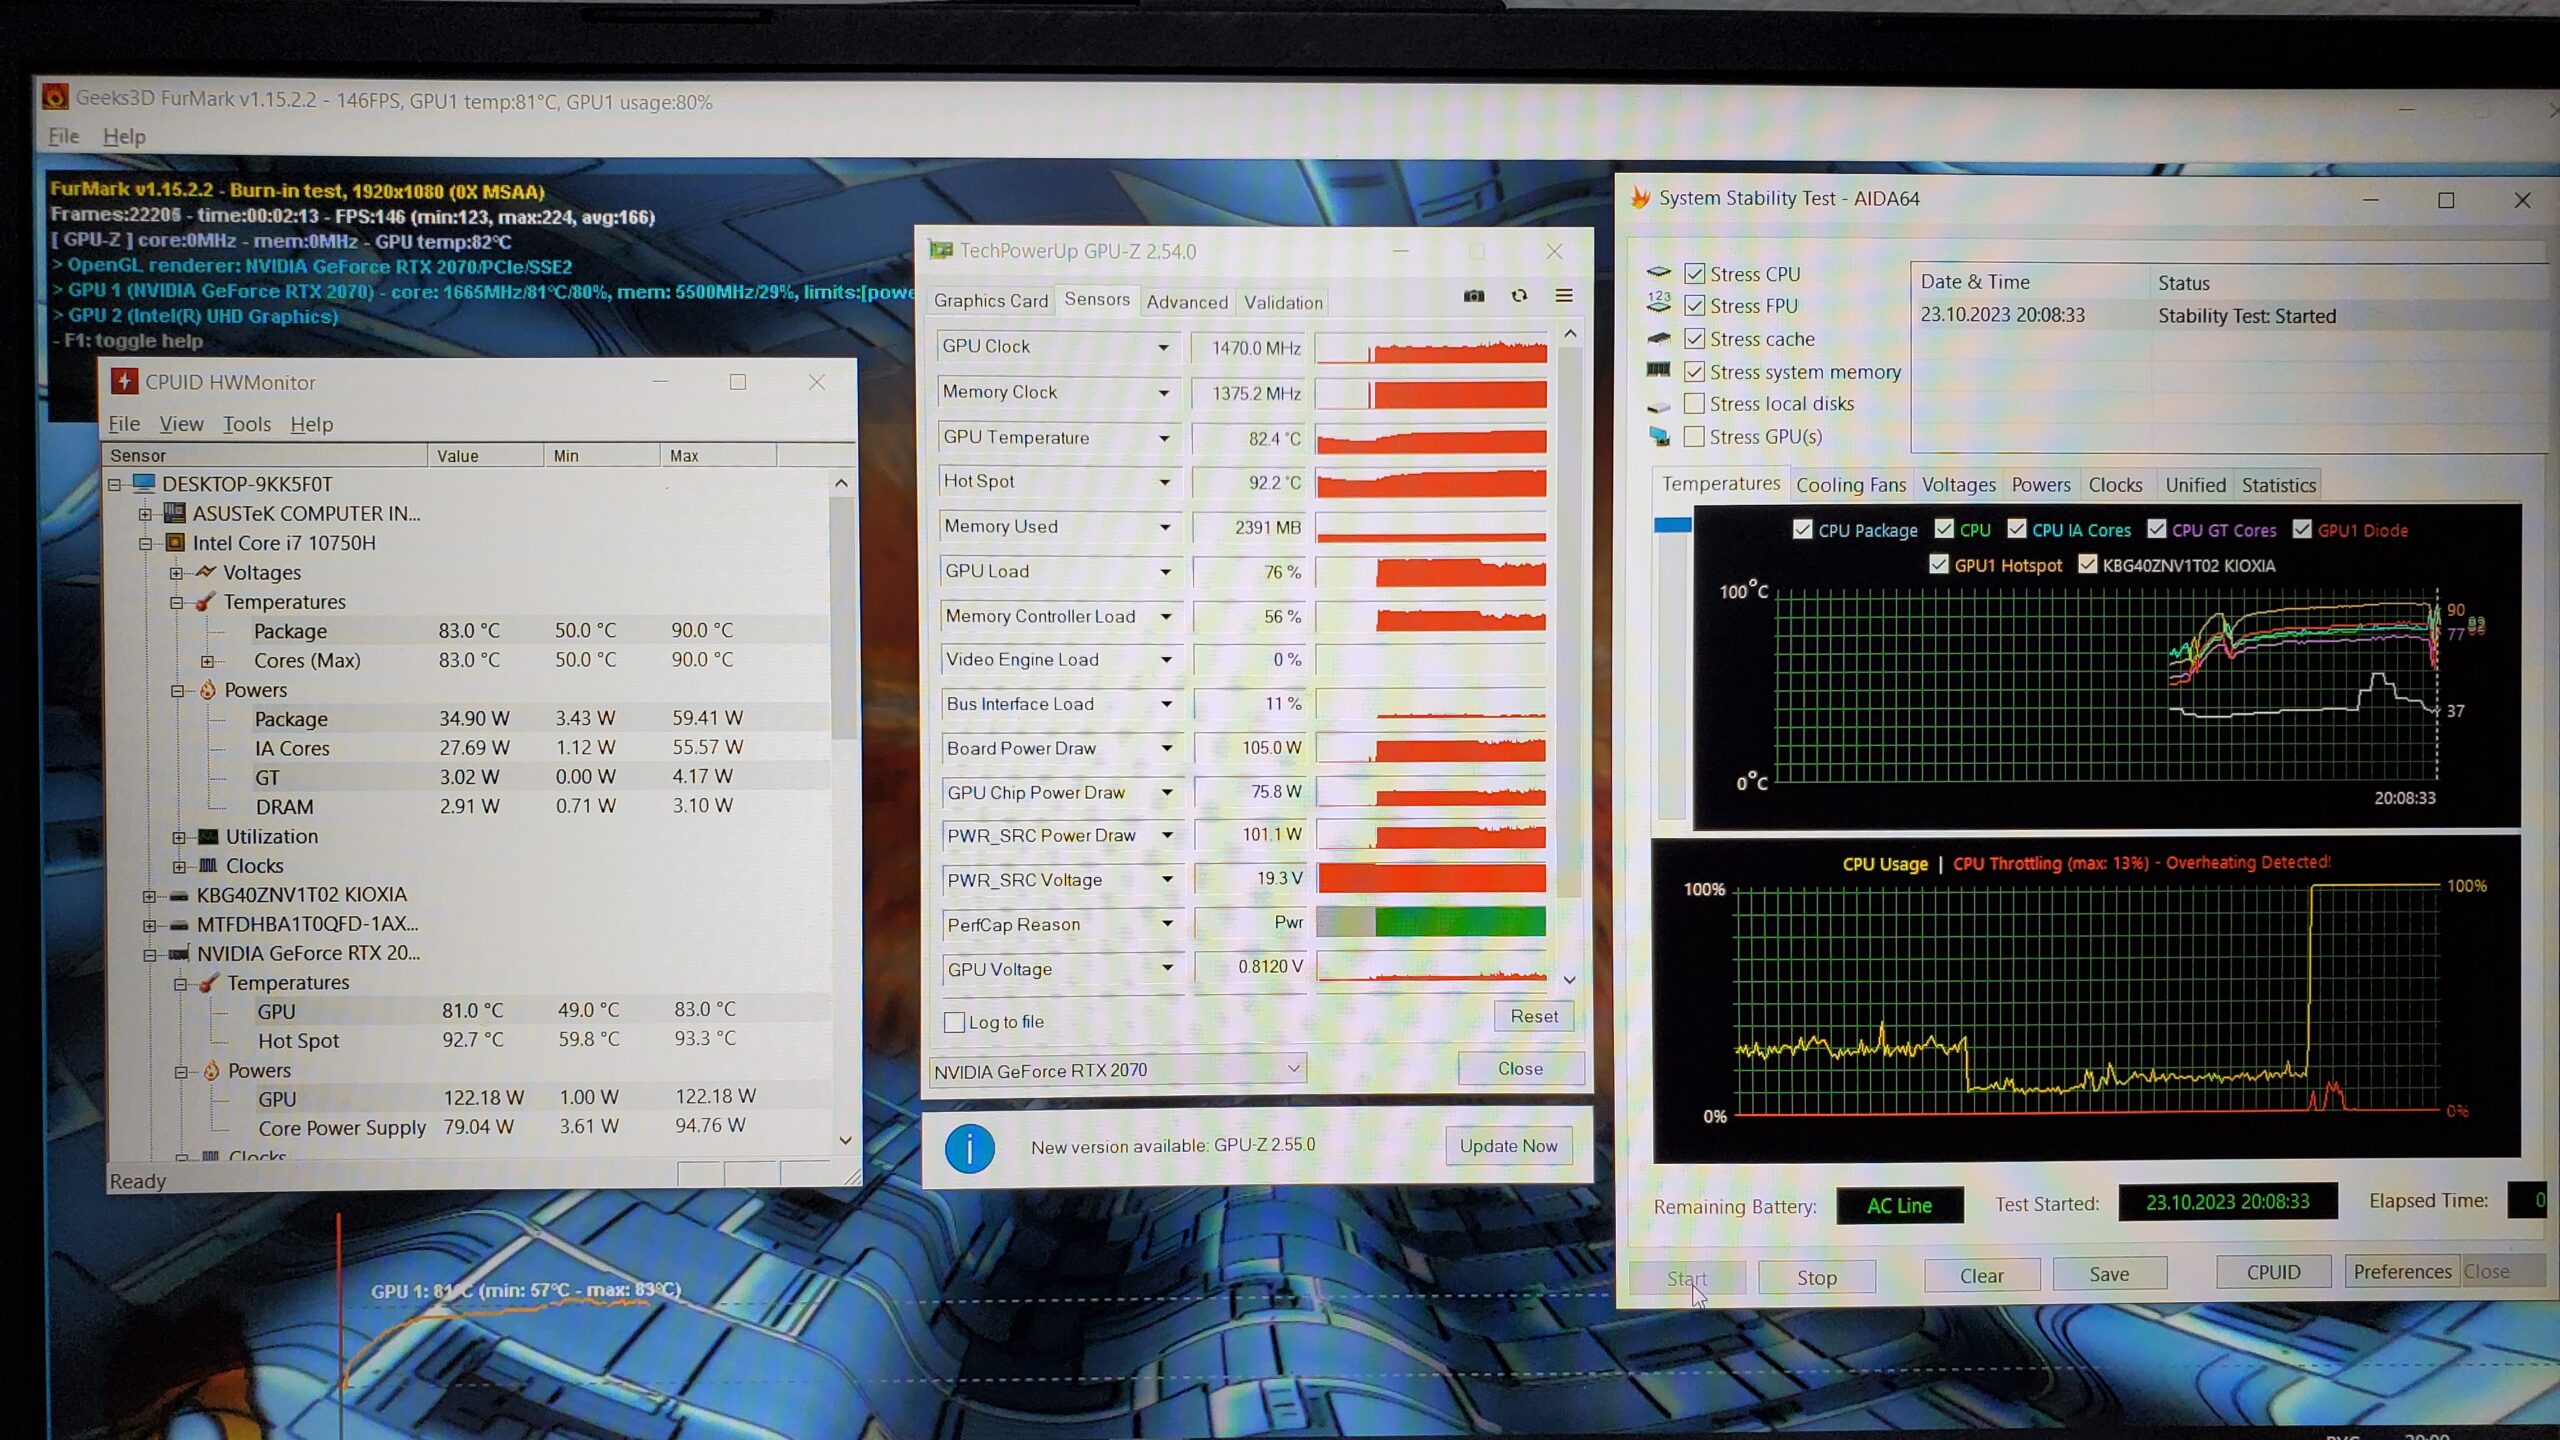Uncheck the Stress cache checkbox
The width and height of the screenshot is (2560, 1440).
(1694, 339)
